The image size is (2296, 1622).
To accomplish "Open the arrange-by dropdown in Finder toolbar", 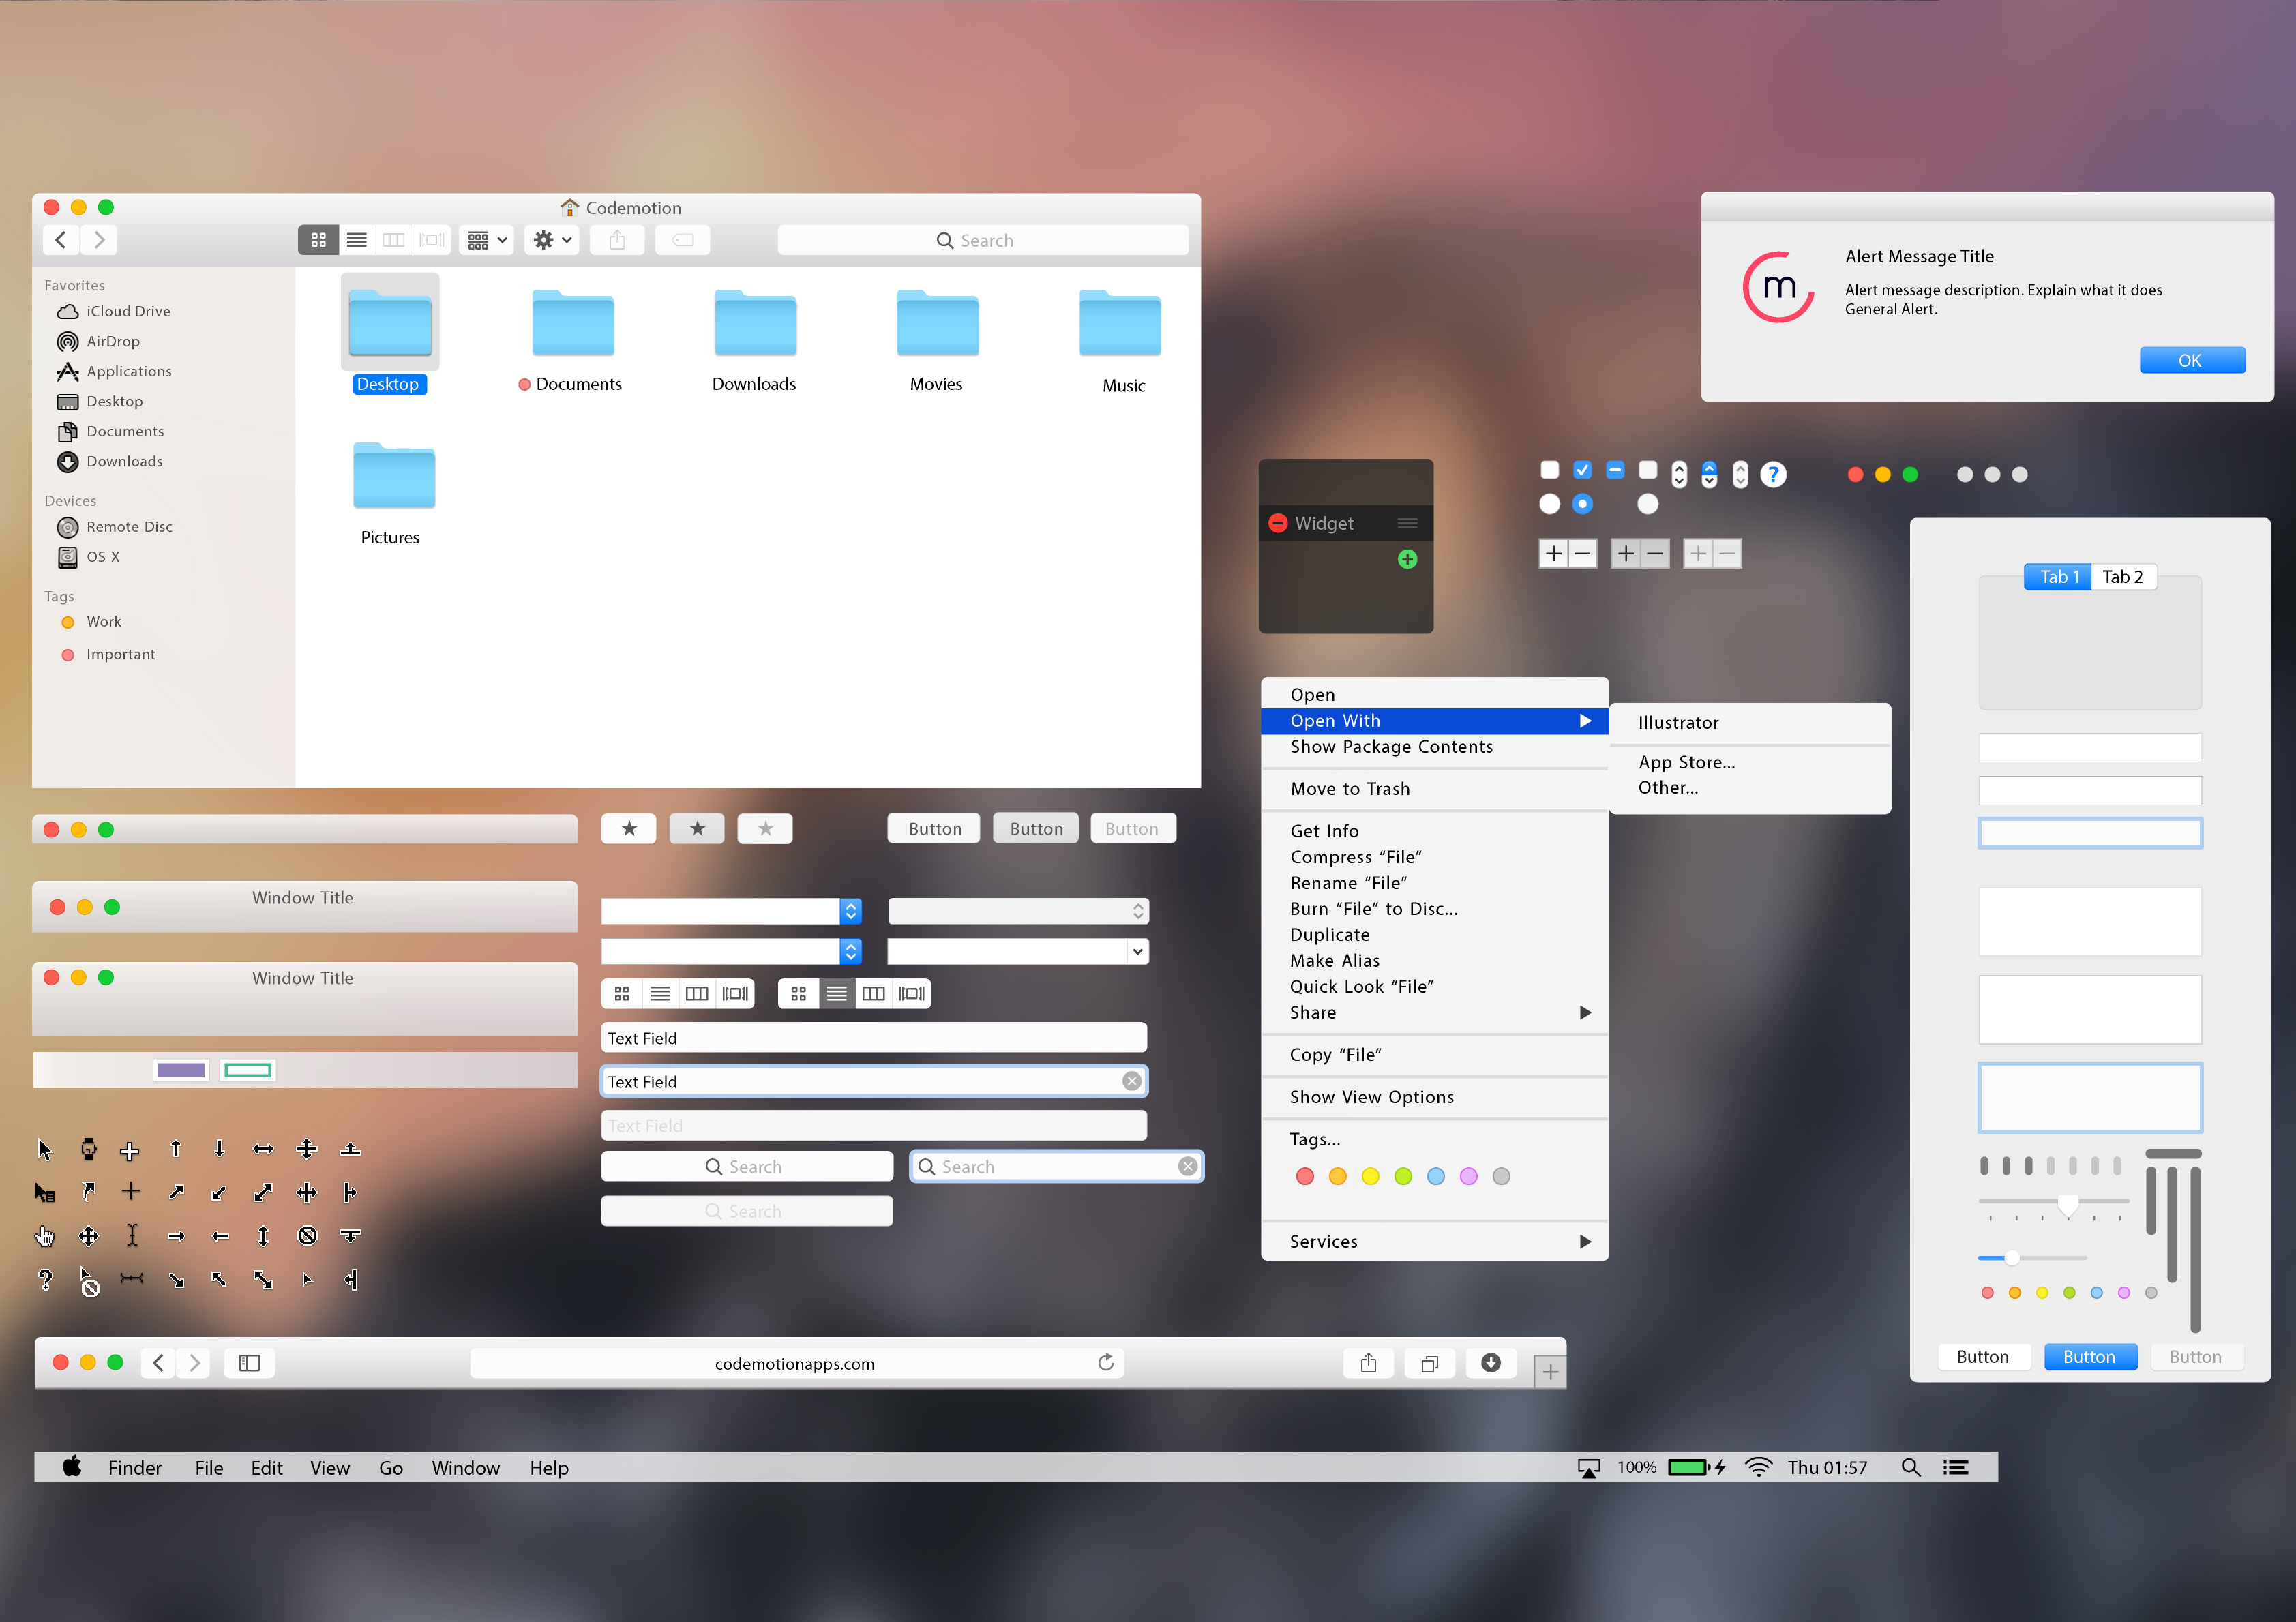I will tap(486, 240).
